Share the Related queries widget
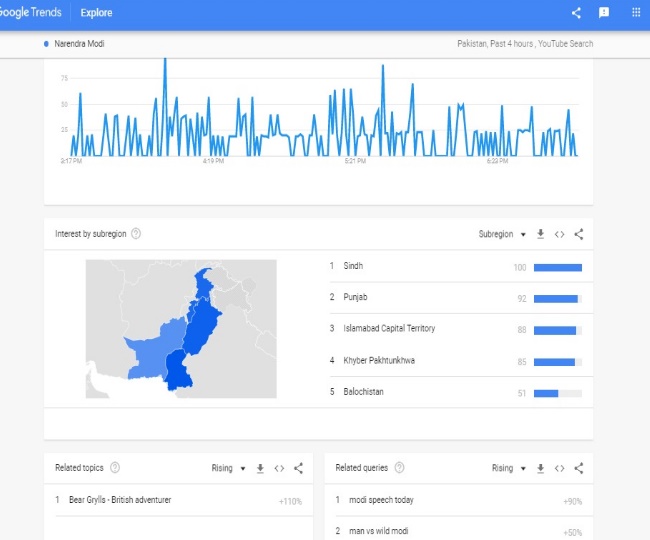Viewport: 650px width, 540px height. click(x=579, y=468)
